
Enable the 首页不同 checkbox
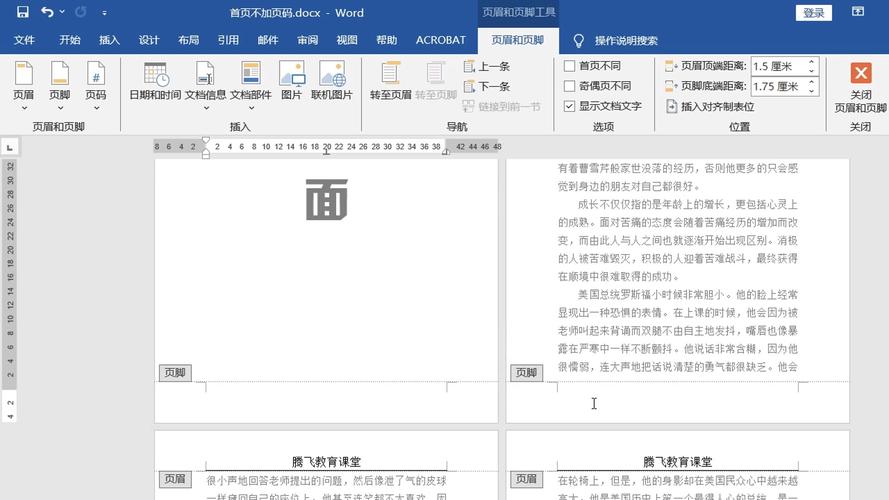point(569,66)
